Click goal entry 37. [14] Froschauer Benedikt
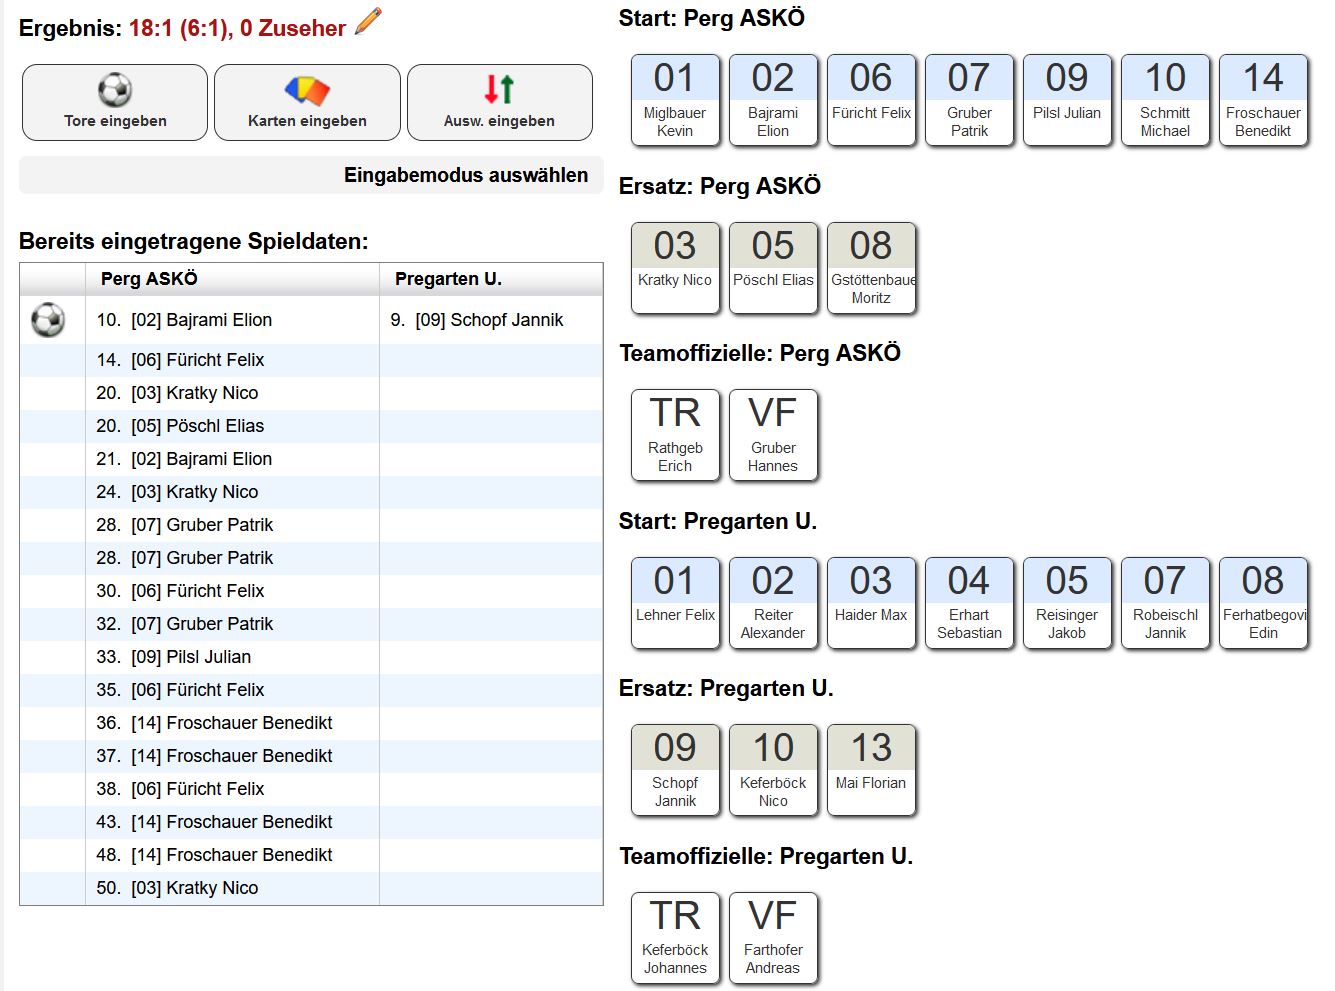 (x=214, y=756)
